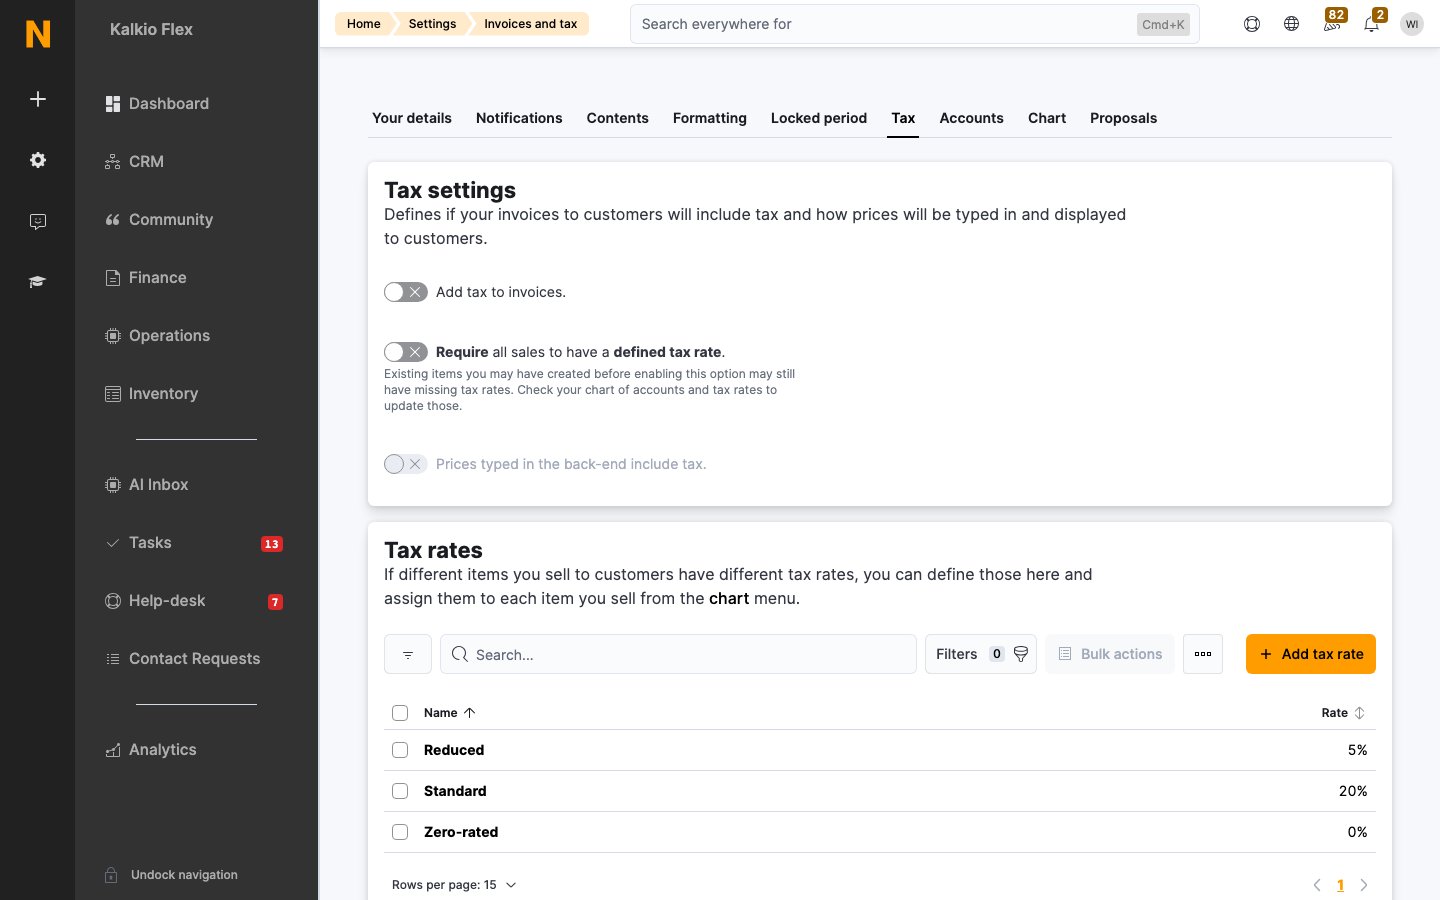This screenshot has width=1440, height=900.
Task: Sort table by Name column
Action: tap(449, 713)
